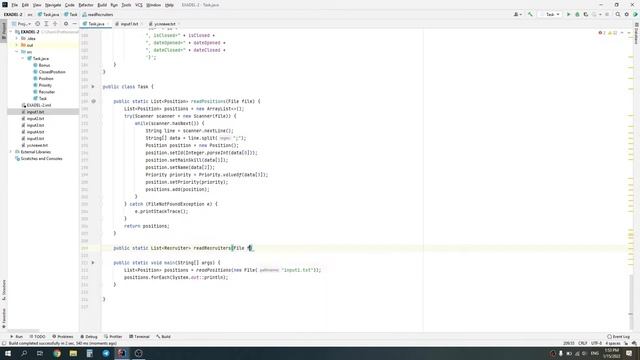Open the Refactor menu
Screen dimensions: 640x360
pyautogui.click(x=86, y=5)
